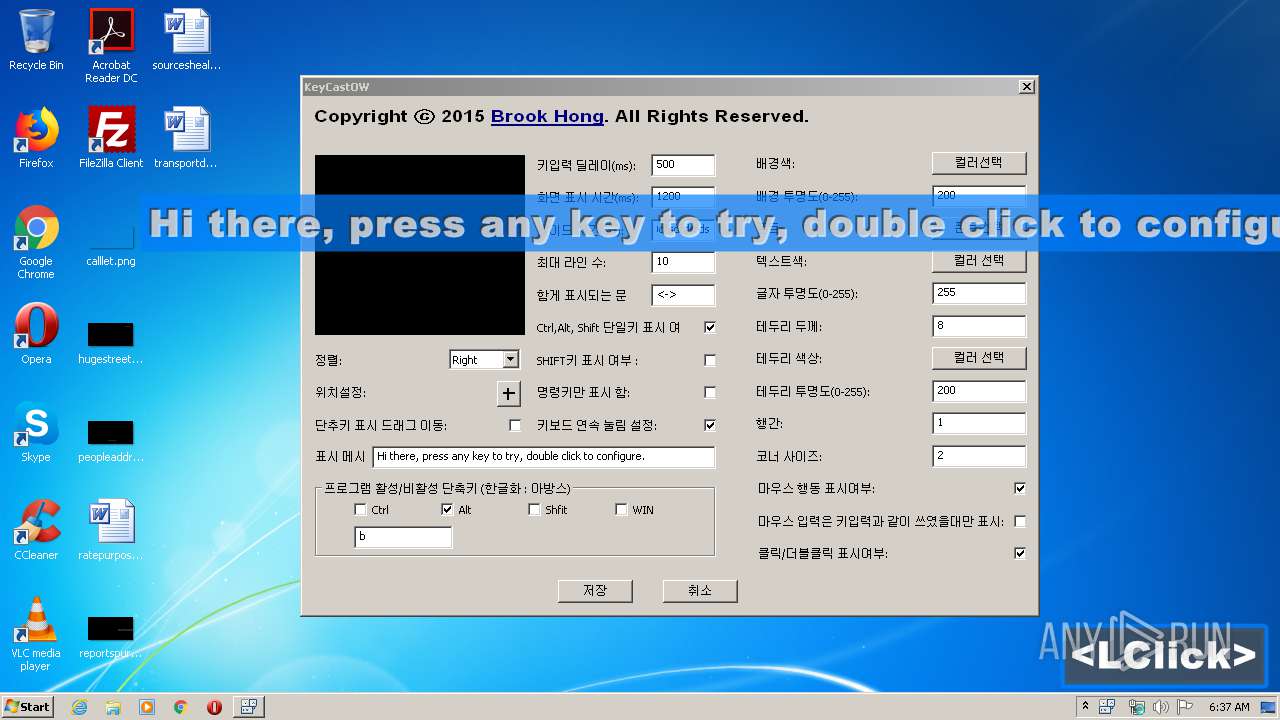The image size is (1280, 720).
Task: Enable the WIN hotkey modifier checkbox
Action: (x=622, y=509)
